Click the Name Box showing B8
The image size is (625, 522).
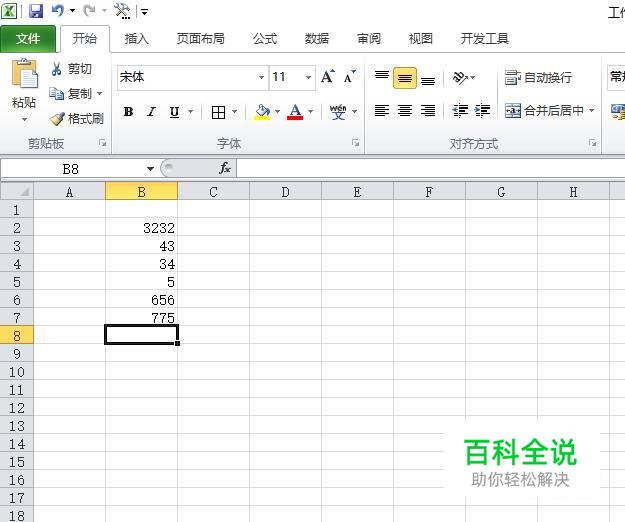[72, 169]
